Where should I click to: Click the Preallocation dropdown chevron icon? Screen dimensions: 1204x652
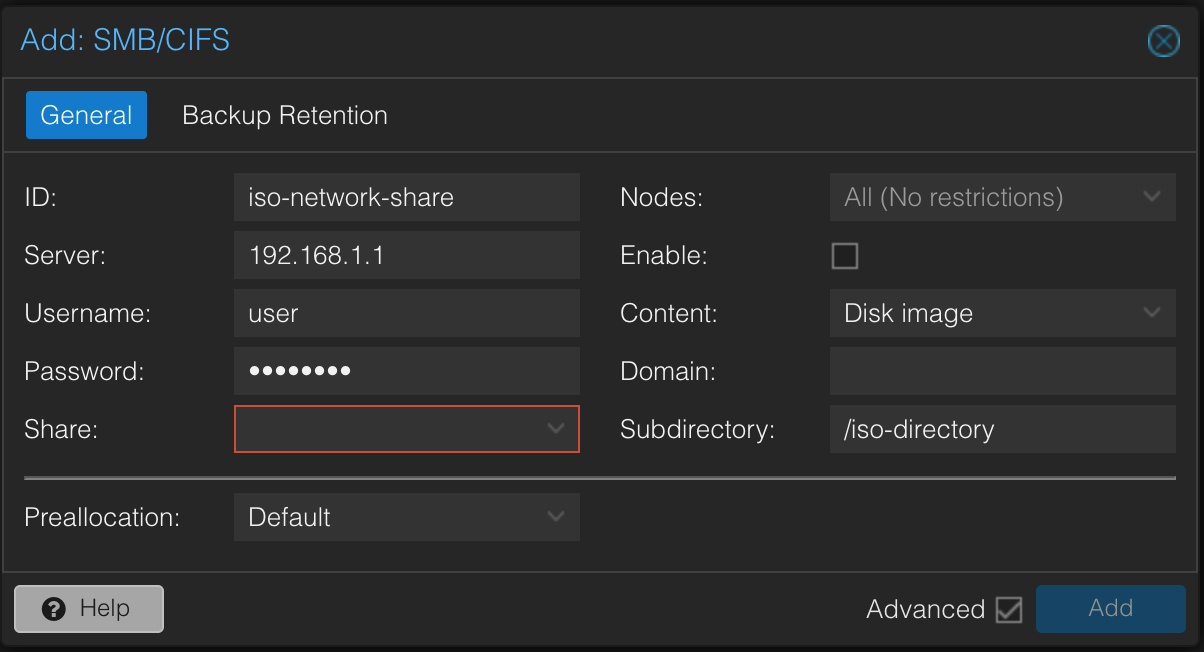click(x=557, y=517)
